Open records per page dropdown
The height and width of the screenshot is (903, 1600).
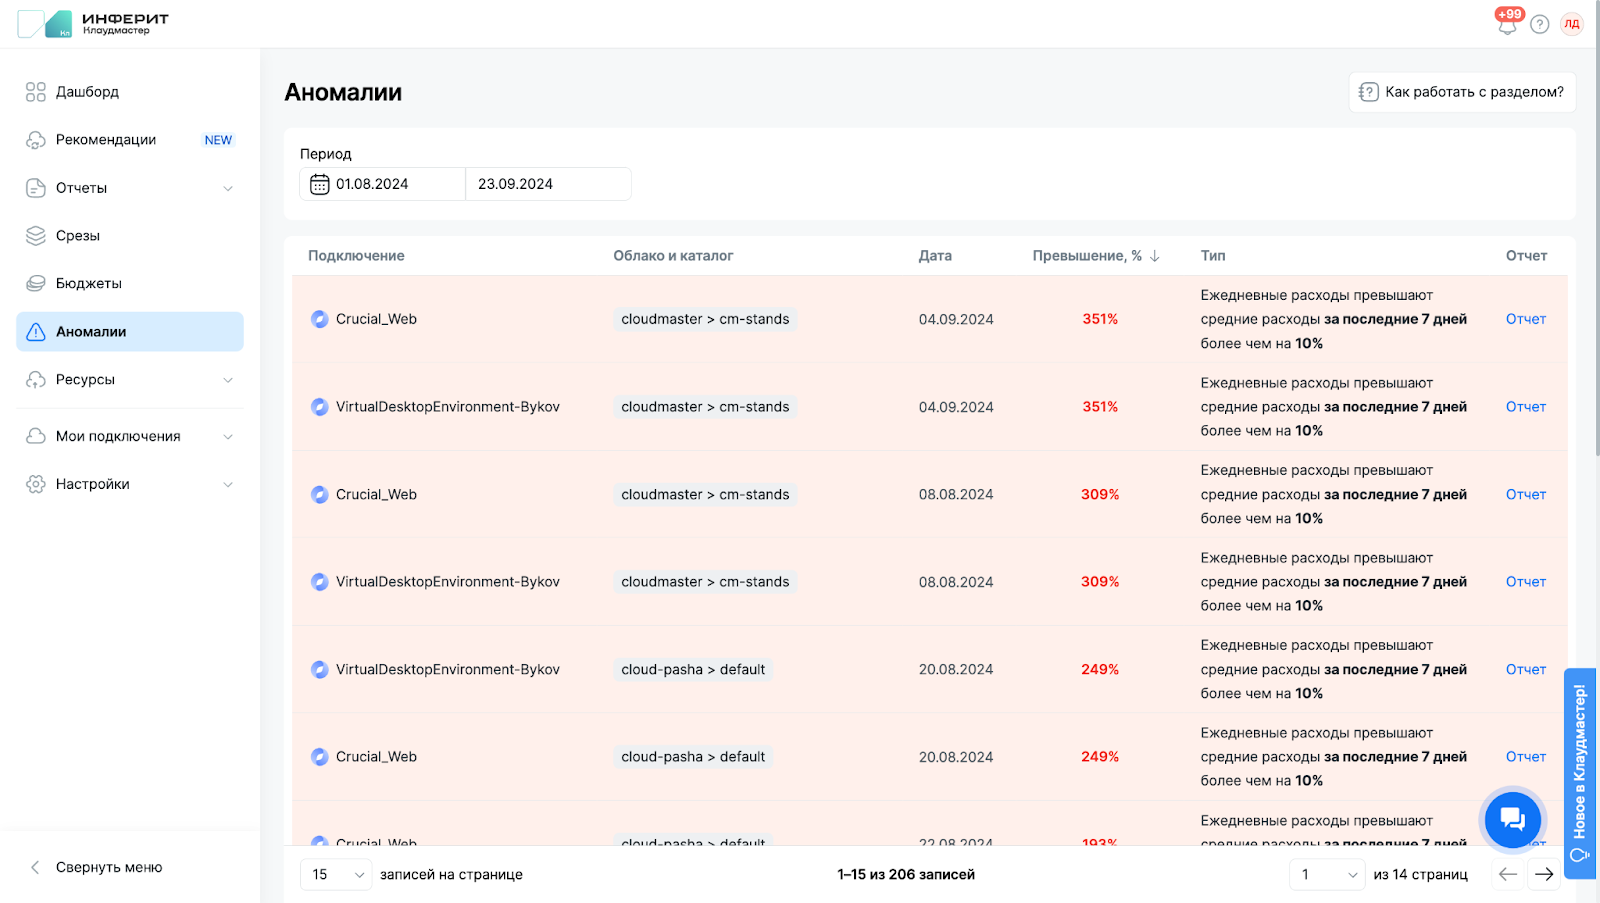[x=336, y=874]
